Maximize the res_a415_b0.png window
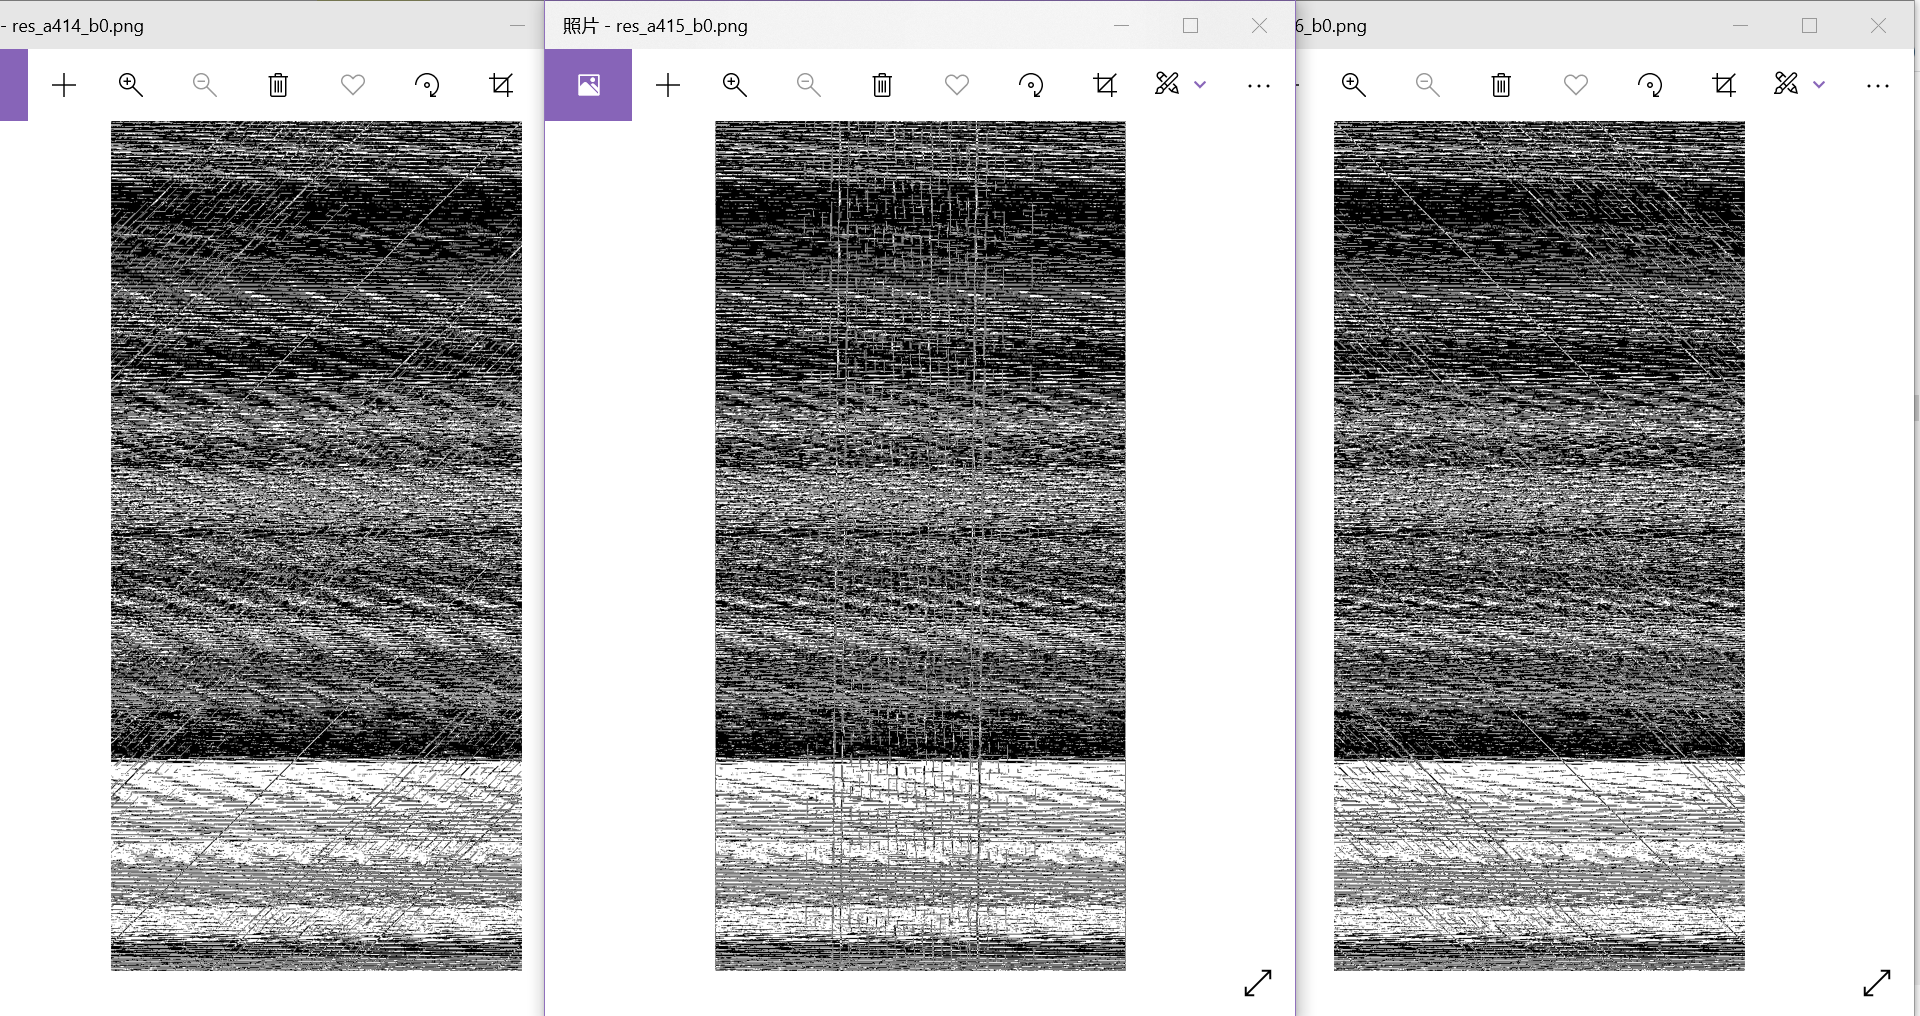Image resolution: width=1920 pixels, height=1016 pixels. pyautogui.click(x=1190, y=26)
